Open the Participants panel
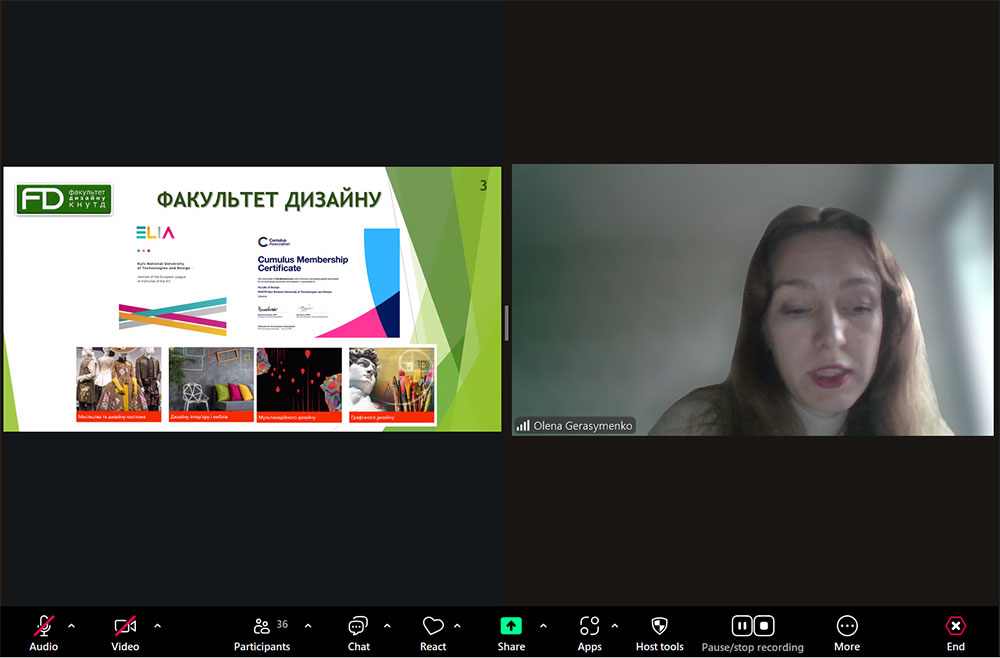The image size is (1000, 658). coord(262,633)
